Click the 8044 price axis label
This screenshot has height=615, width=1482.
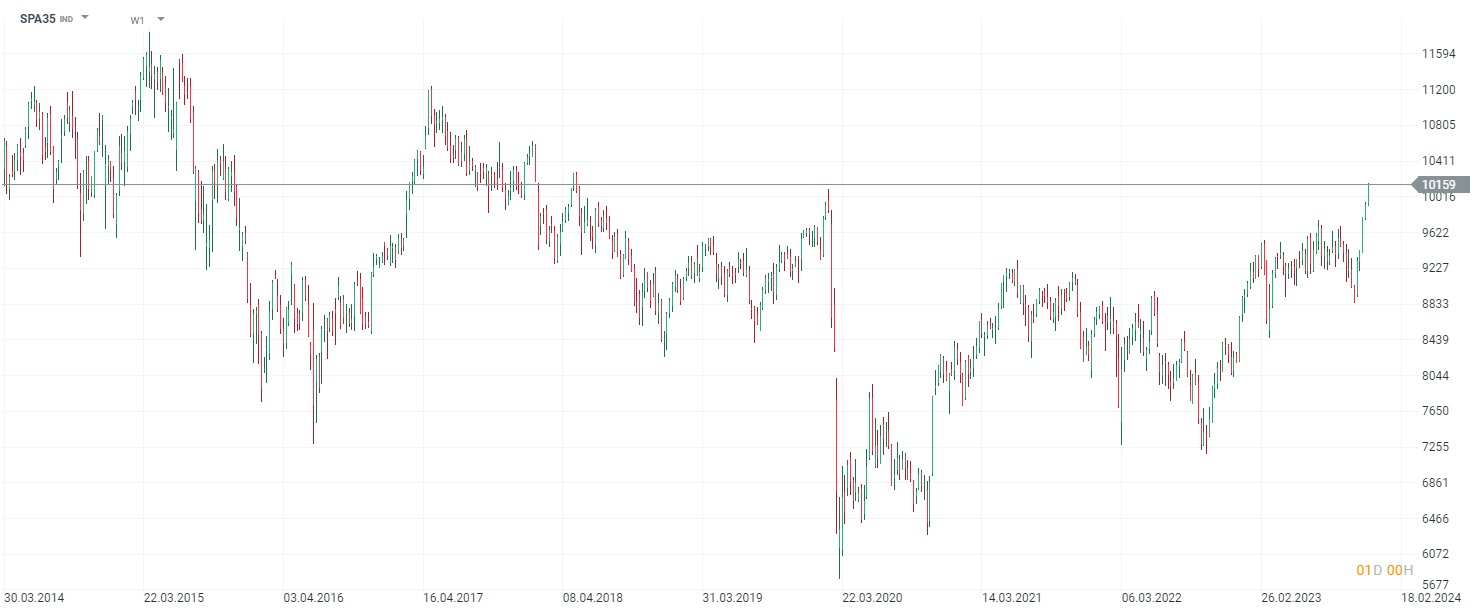click(x=1436, y=375)
